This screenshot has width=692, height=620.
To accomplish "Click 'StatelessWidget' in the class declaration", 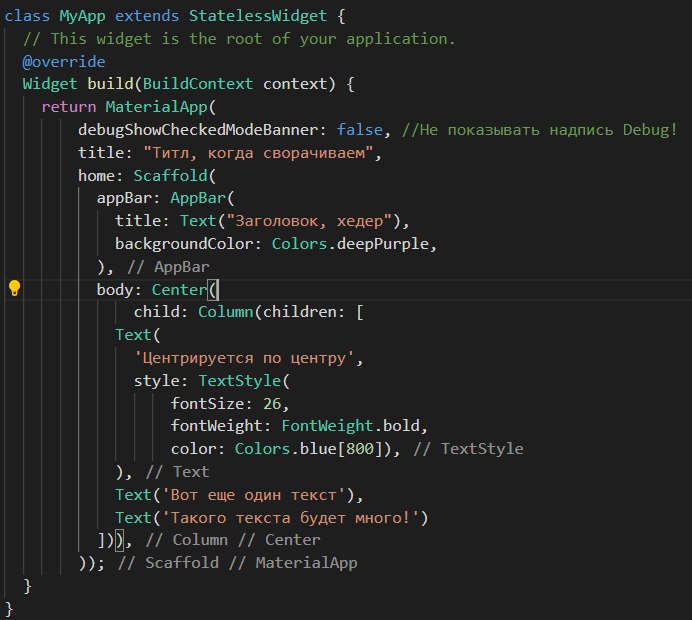I will coord(258,16).
